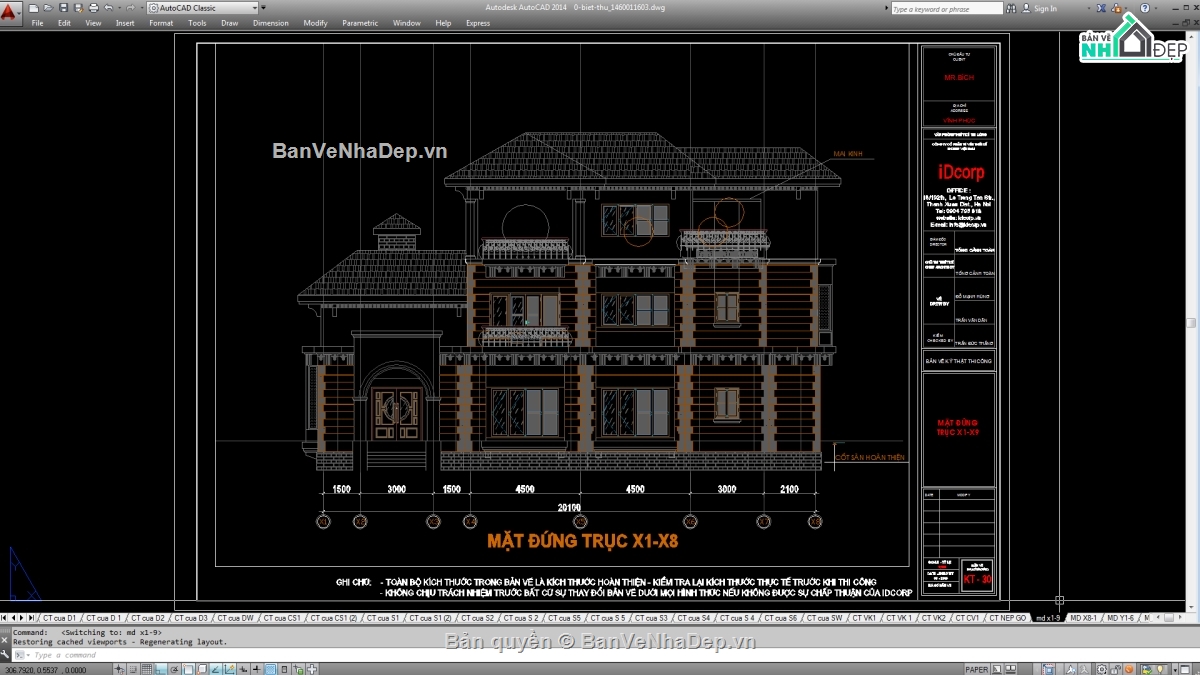The height and width of the screenshot is (675, 1200).
Task: Open the Format menu
Action: pos(161,23)
